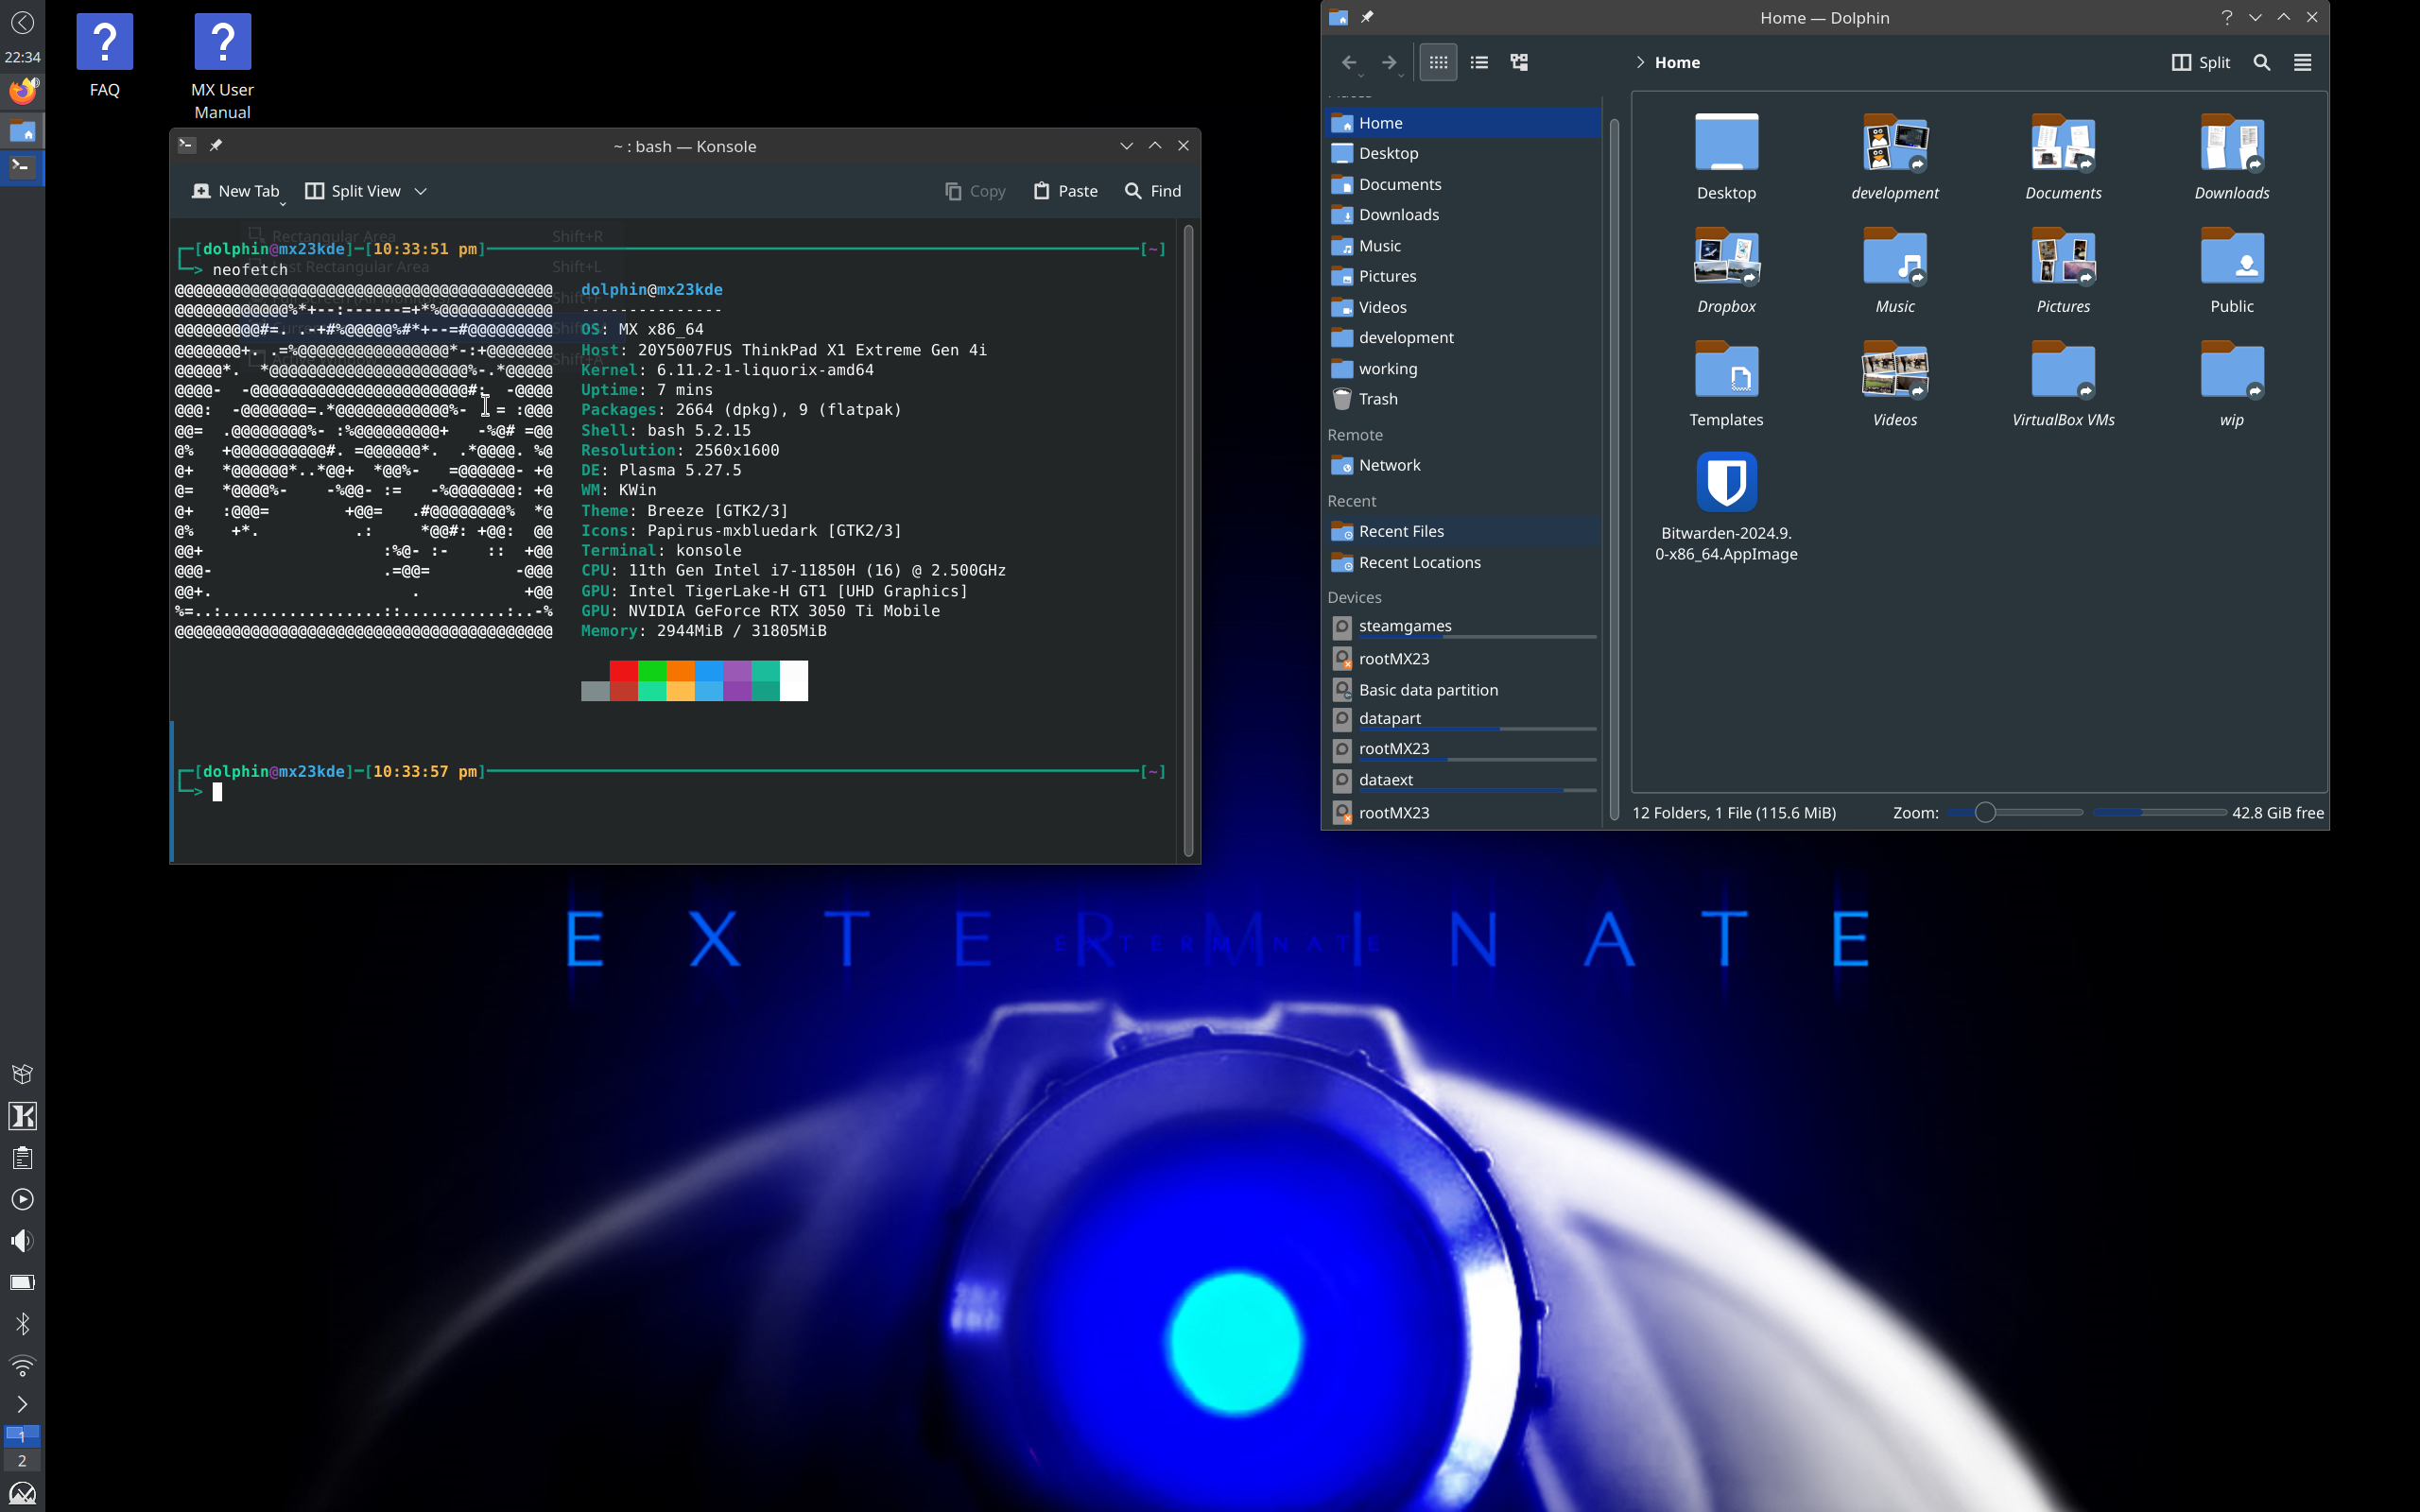2420x1512 pixels.
Task: Open Trash in Places sidebar
Action: (x=1463, y=399)
